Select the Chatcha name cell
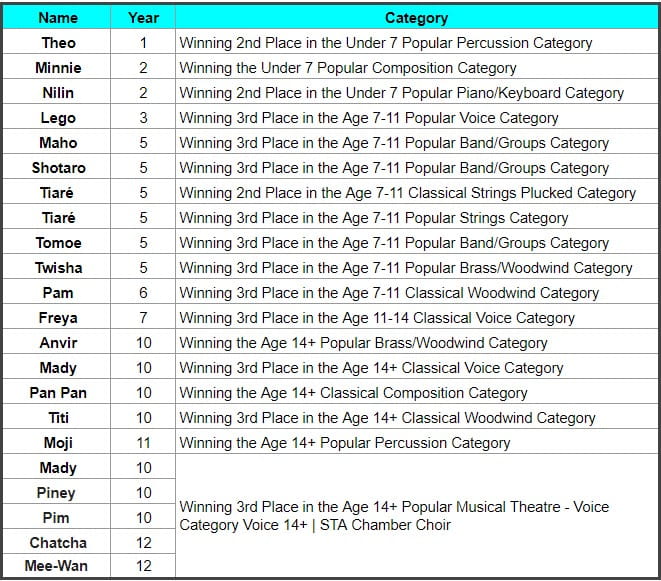The width and height of the screenshot is (661, 581). tap(58, 543)
